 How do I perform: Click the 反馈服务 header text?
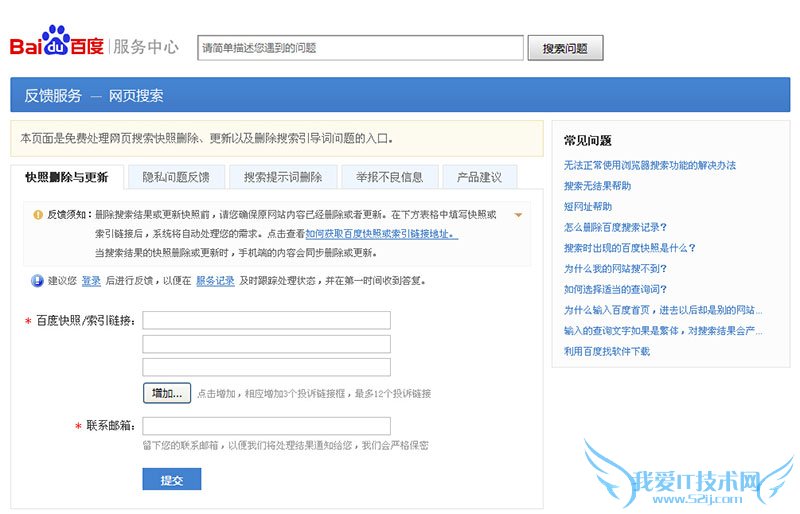pos(53,95)
